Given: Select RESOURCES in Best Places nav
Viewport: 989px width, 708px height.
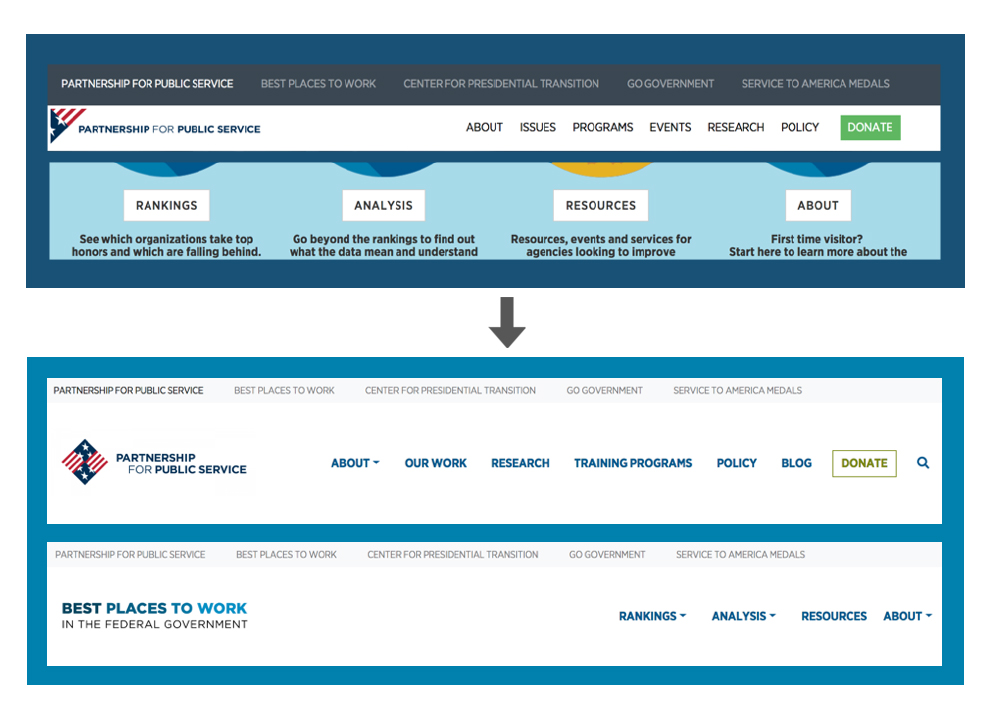Looking at the screenshot, I should coord(834,616).
